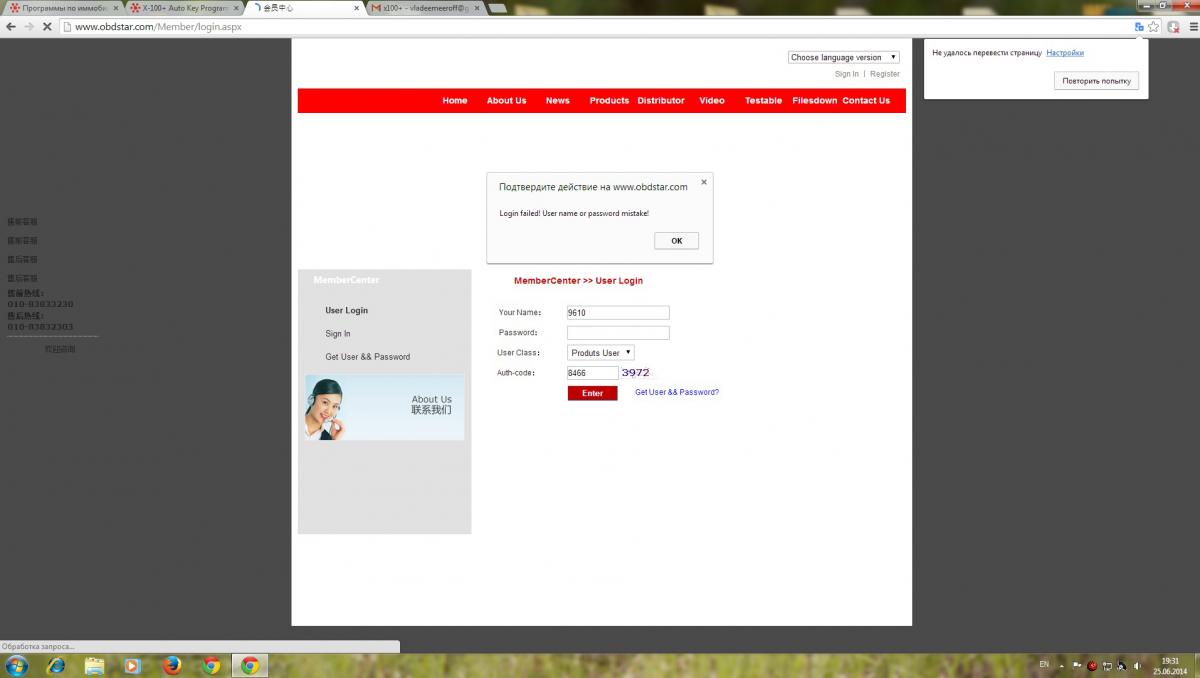
Task: Show hidden system tray icons
Action: point(1062,665)
